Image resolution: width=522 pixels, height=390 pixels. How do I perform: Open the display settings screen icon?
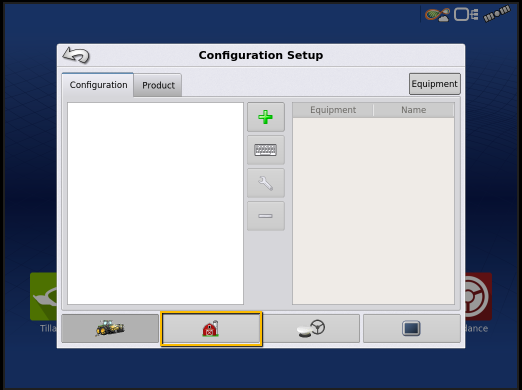pyautogui.click(x=412, y=328)
